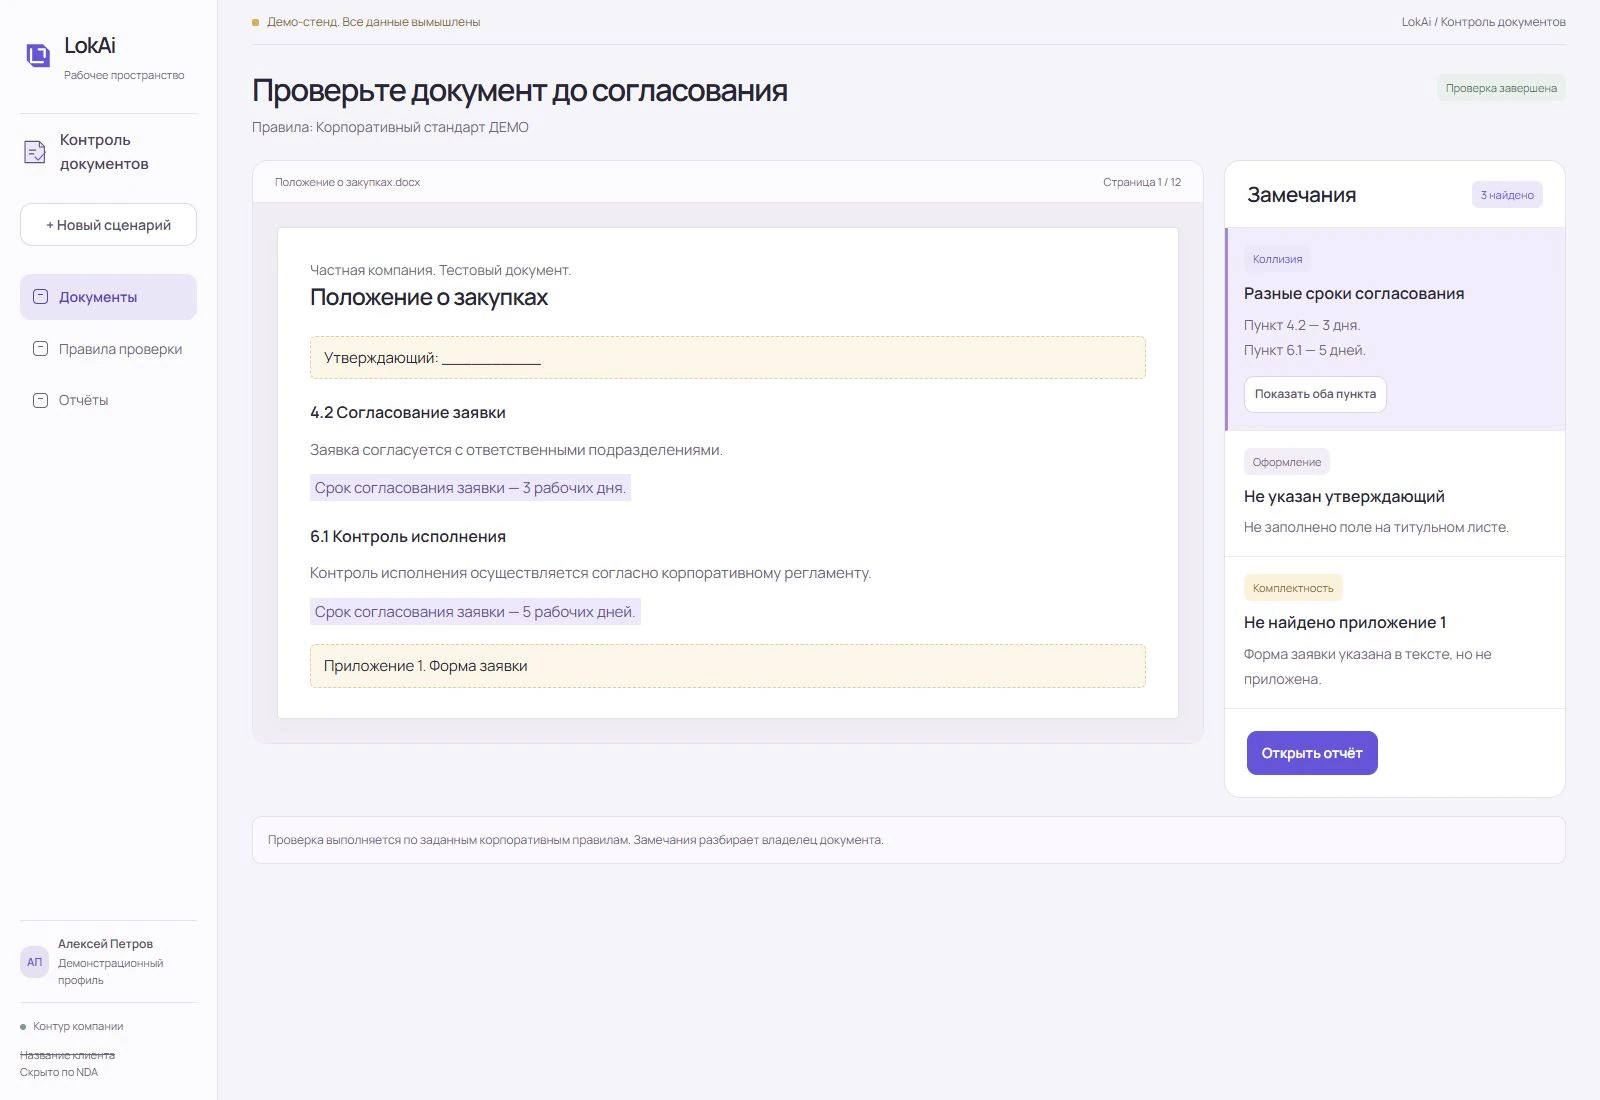Click the icon beside Отчёты

41,400
